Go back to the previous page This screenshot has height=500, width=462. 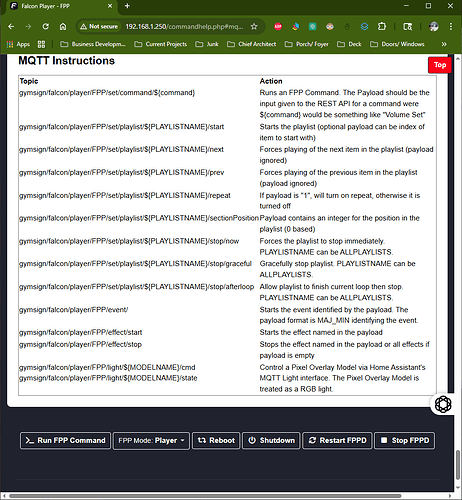pyautogui.click(x=11, y=27)
